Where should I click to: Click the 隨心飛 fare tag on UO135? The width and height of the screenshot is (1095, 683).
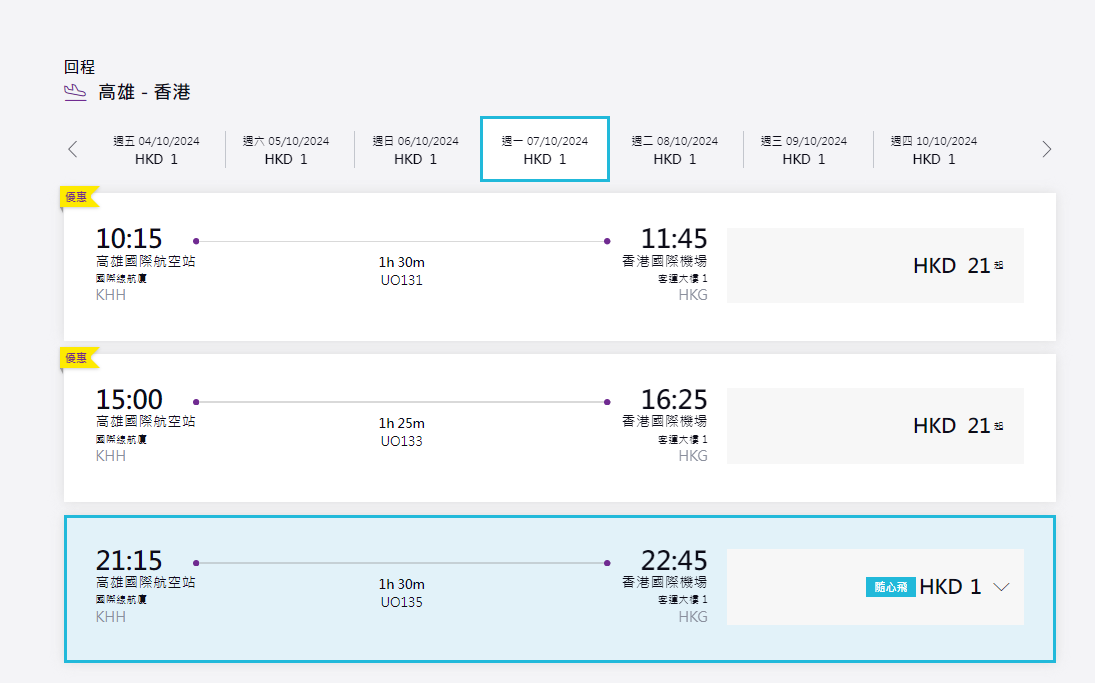[890, 587]
